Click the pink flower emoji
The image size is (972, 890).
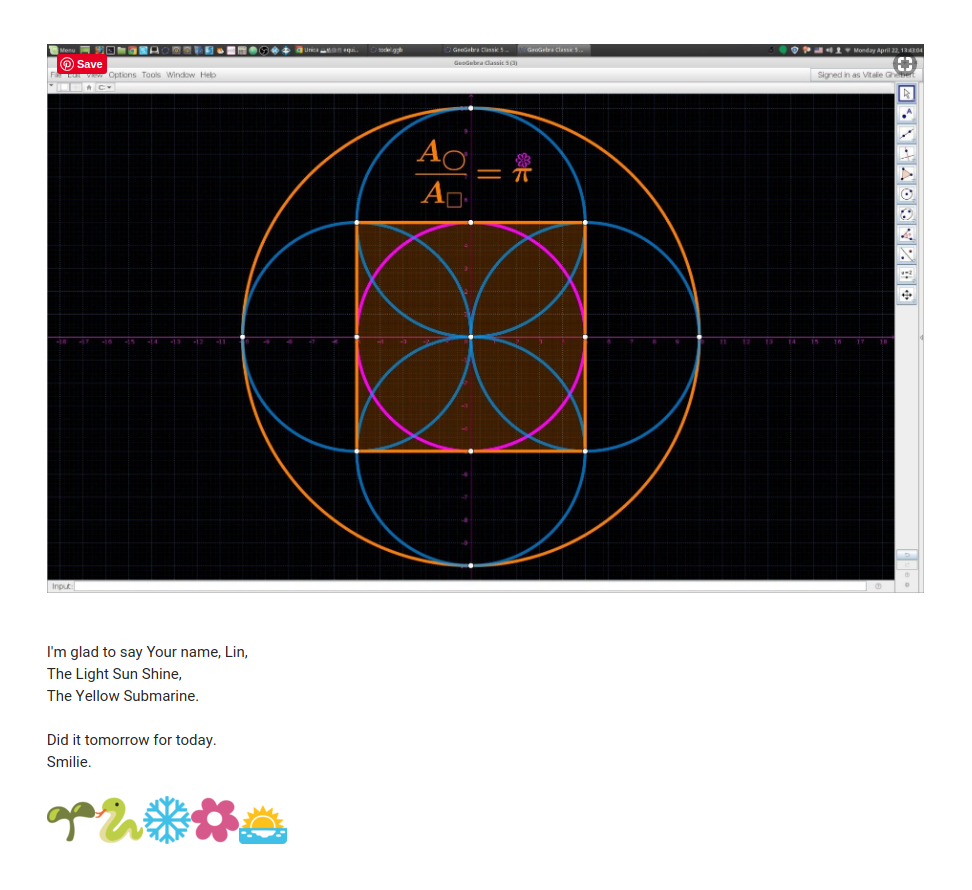[215, 820]
